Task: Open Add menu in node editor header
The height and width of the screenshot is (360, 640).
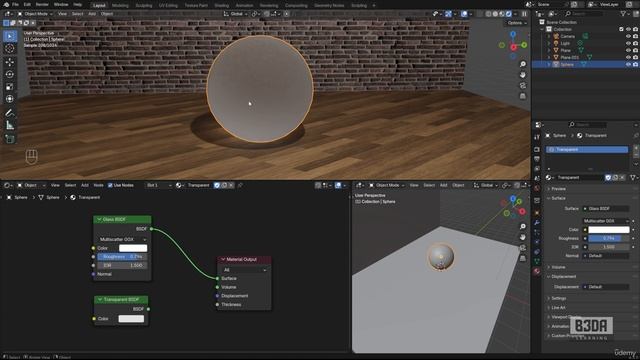Action: (84, 185)
